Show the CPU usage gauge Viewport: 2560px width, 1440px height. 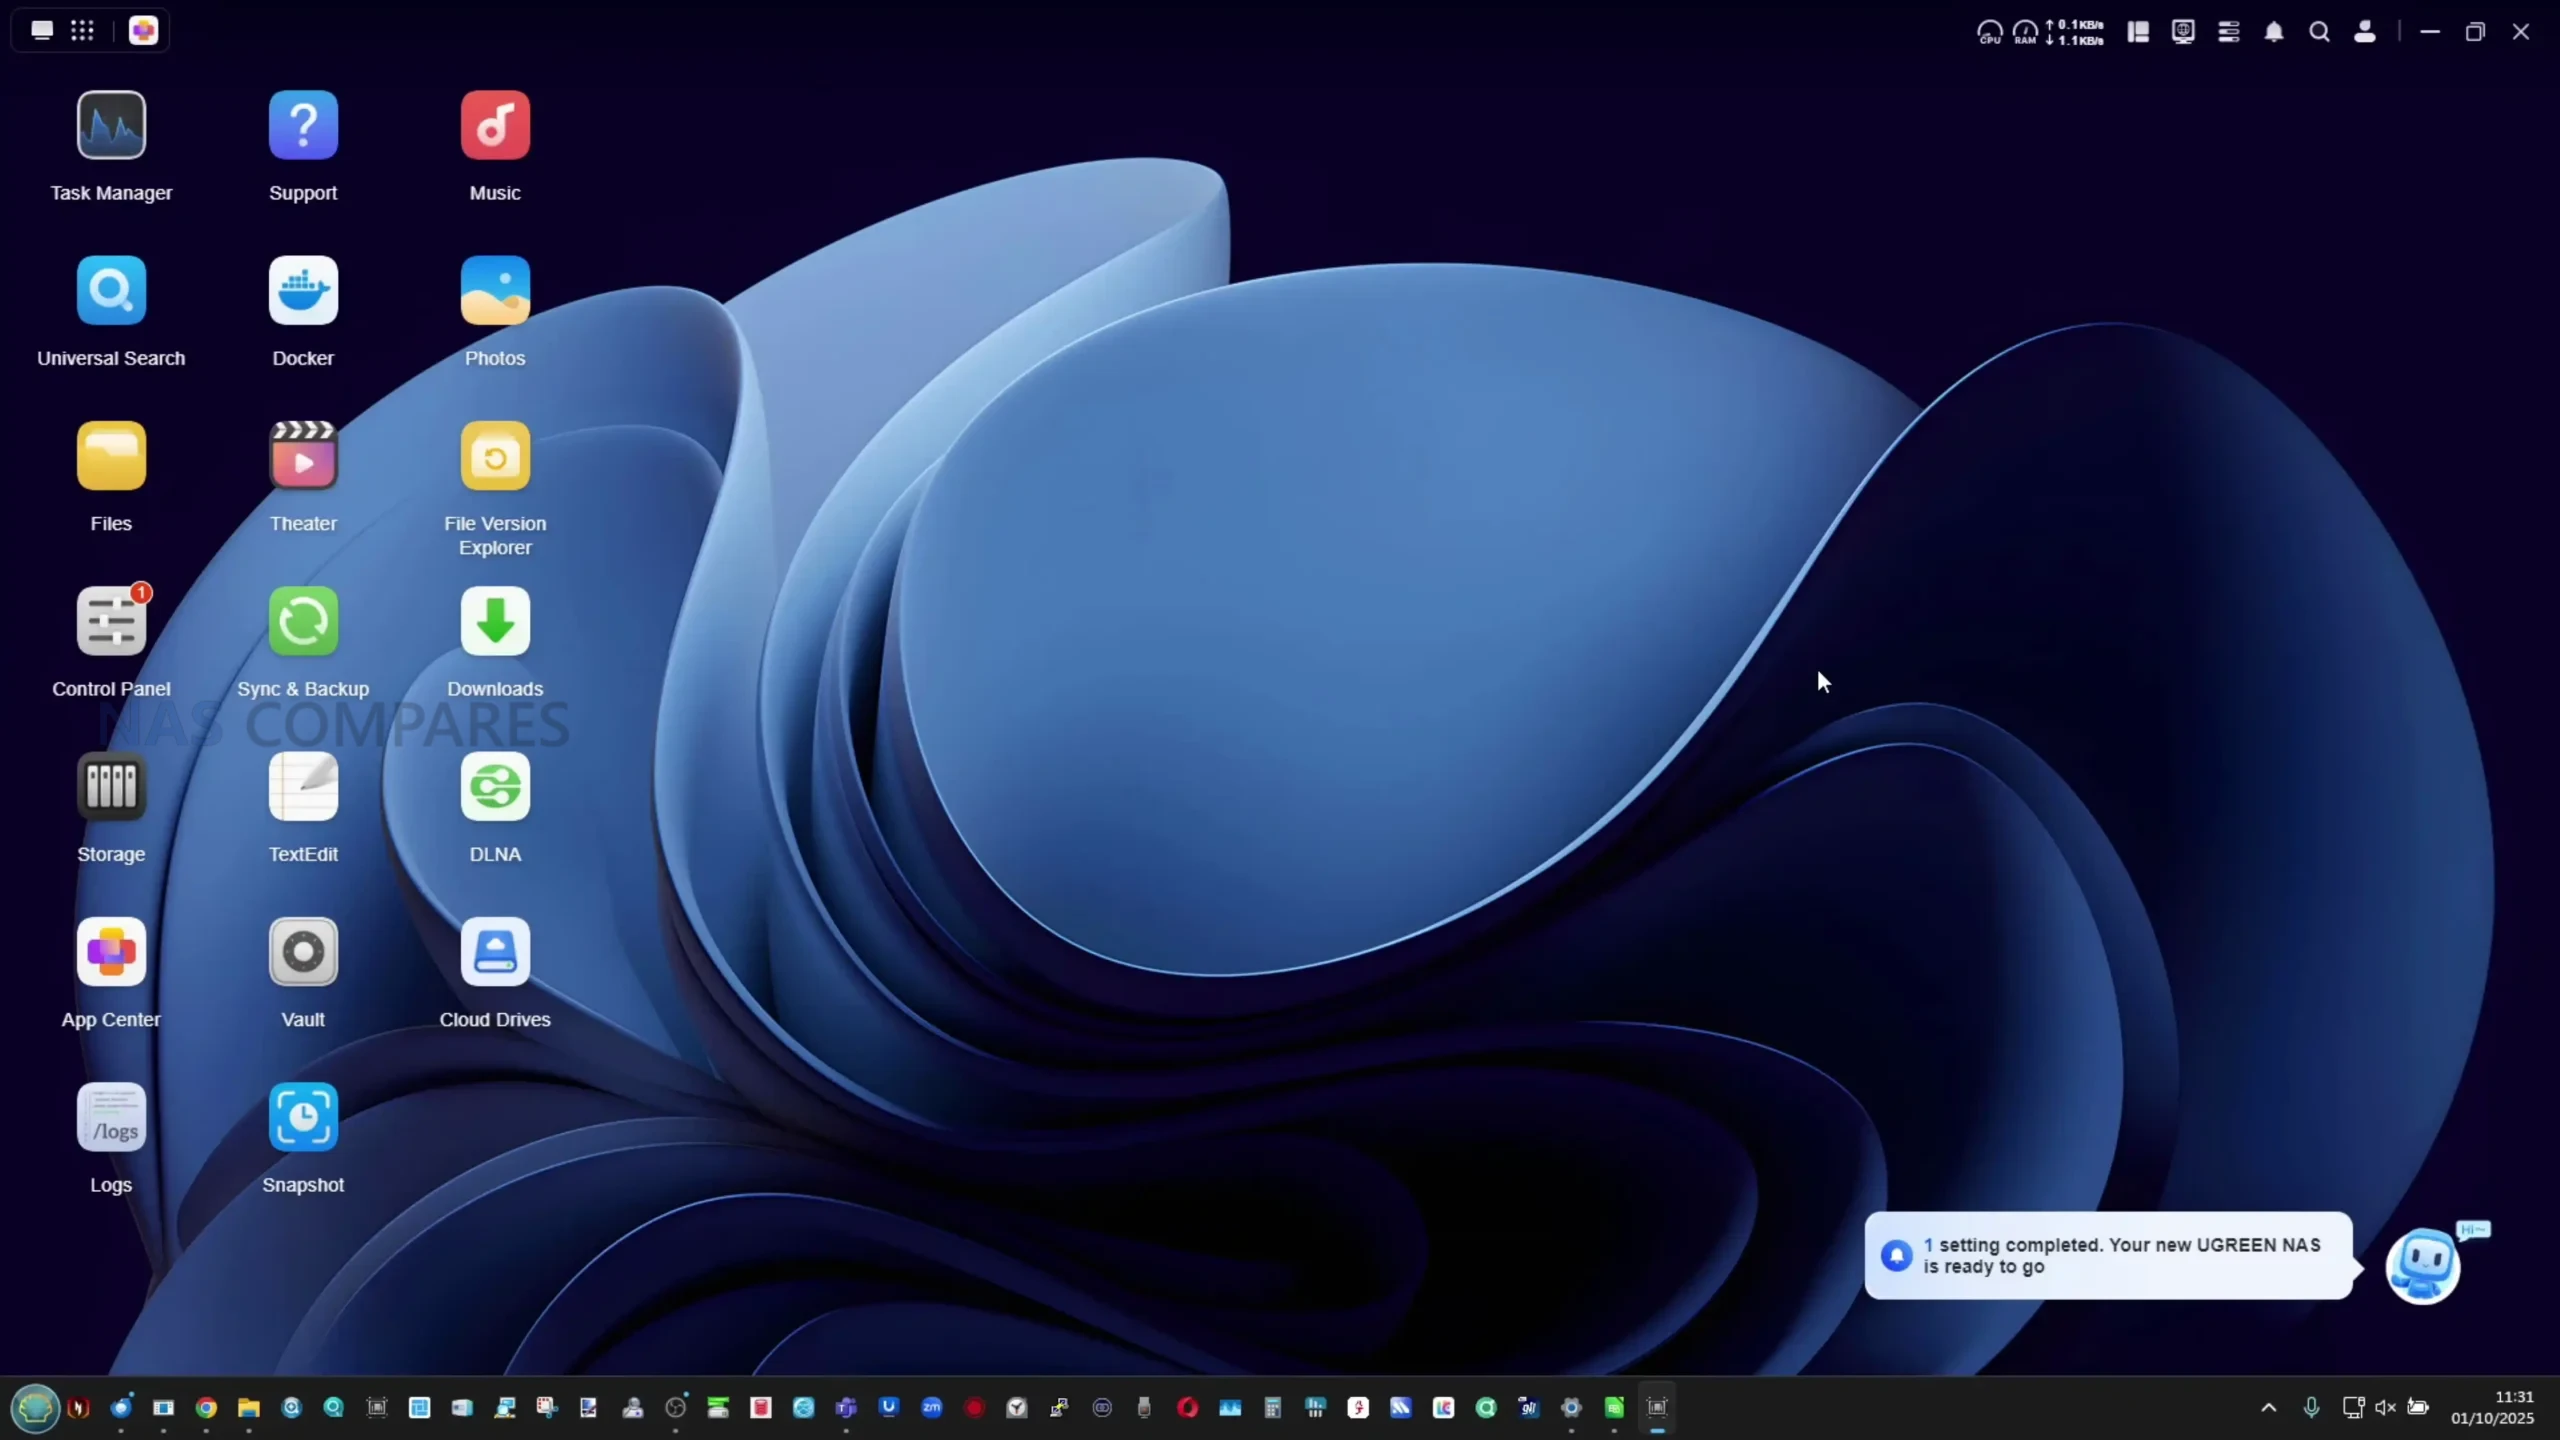[x=1989, y=32]
